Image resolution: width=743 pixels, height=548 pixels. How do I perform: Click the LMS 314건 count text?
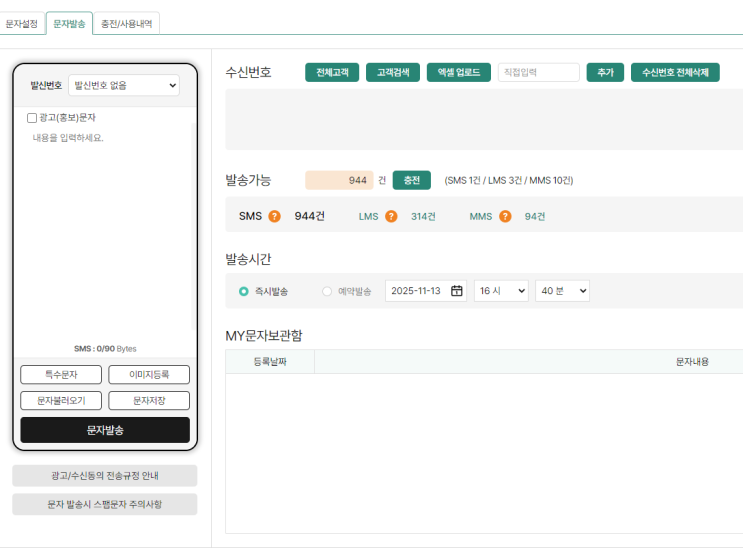click(x=423, y=217)
